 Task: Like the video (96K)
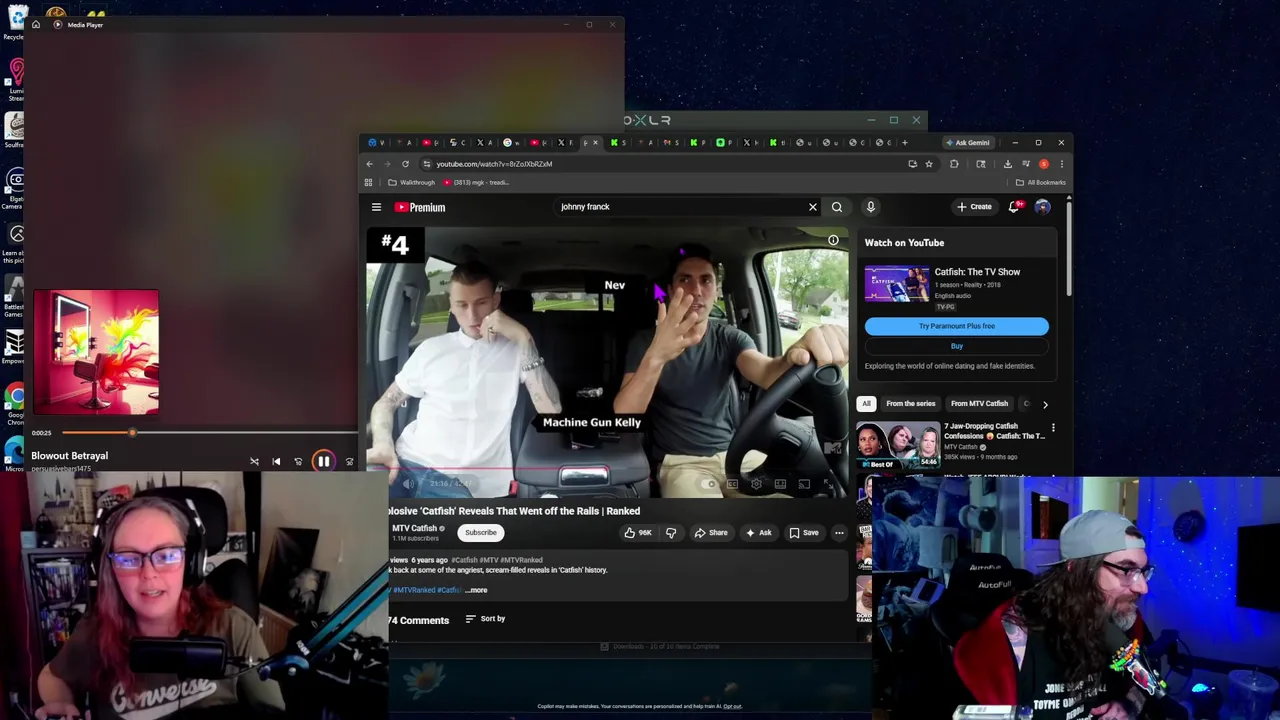pos(637,533)
